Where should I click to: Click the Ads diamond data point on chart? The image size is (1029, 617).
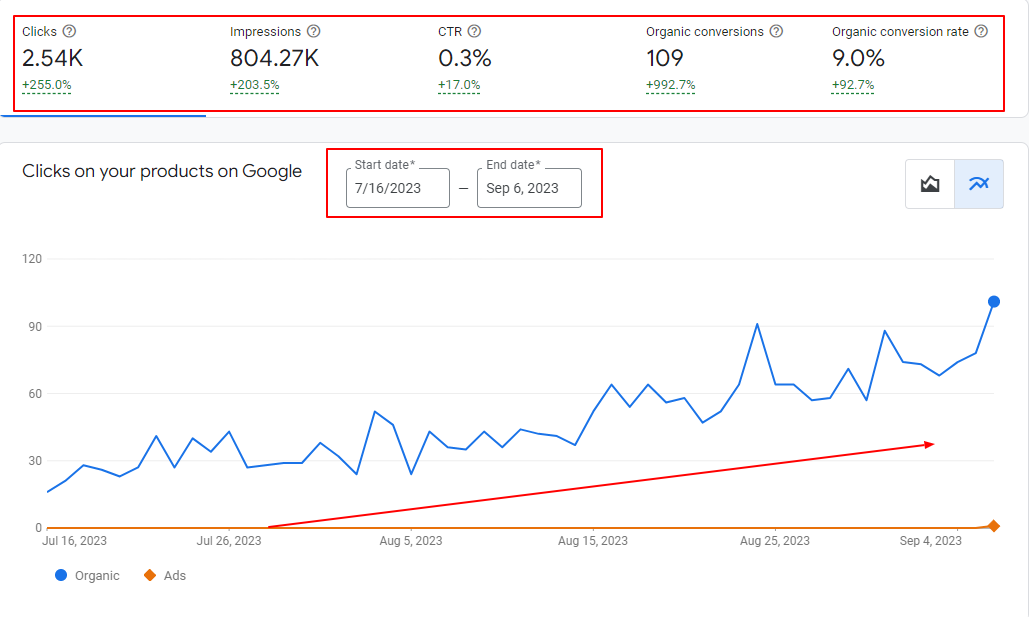(994, 526)
